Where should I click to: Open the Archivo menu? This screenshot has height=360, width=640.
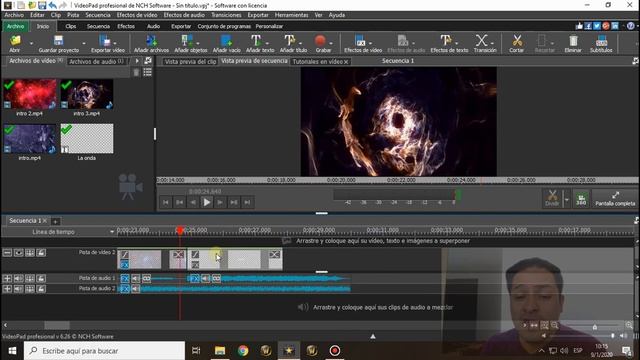click(14, 15)
